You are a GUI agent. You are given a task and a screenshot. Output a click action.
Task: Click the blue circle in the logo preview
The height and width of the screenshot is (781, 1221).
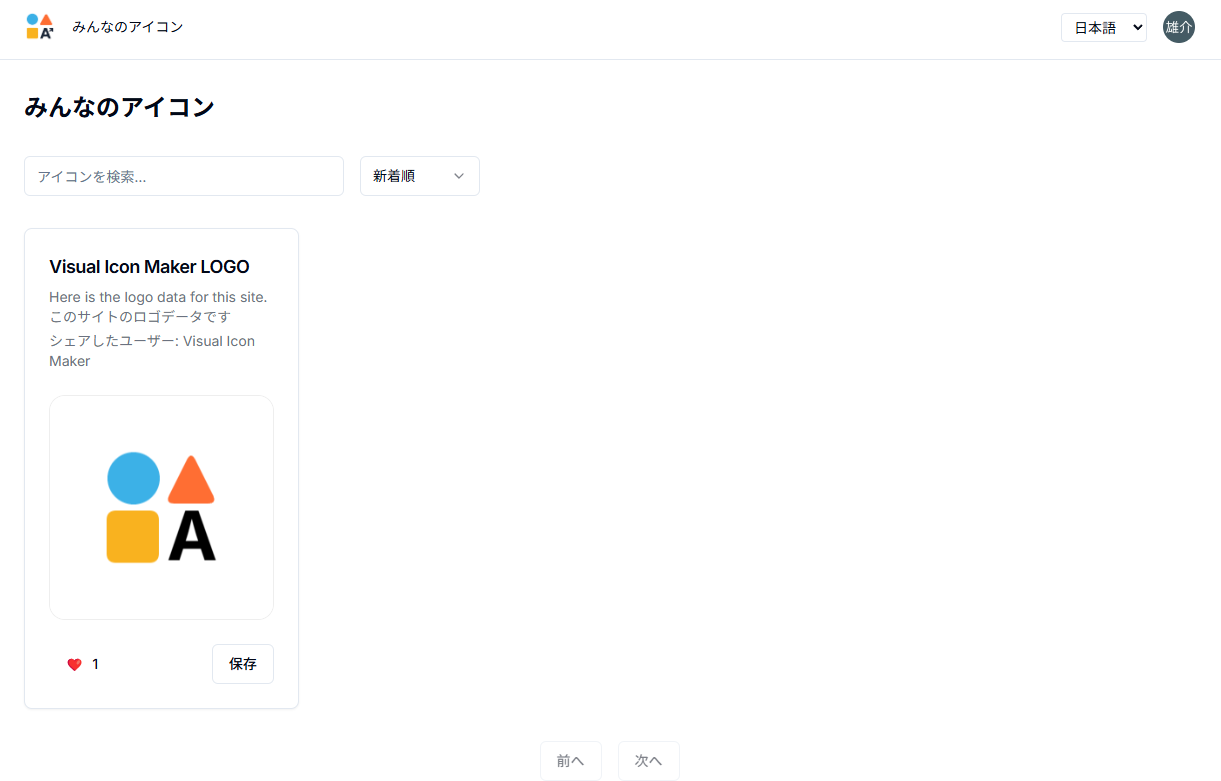click(133, 478)
